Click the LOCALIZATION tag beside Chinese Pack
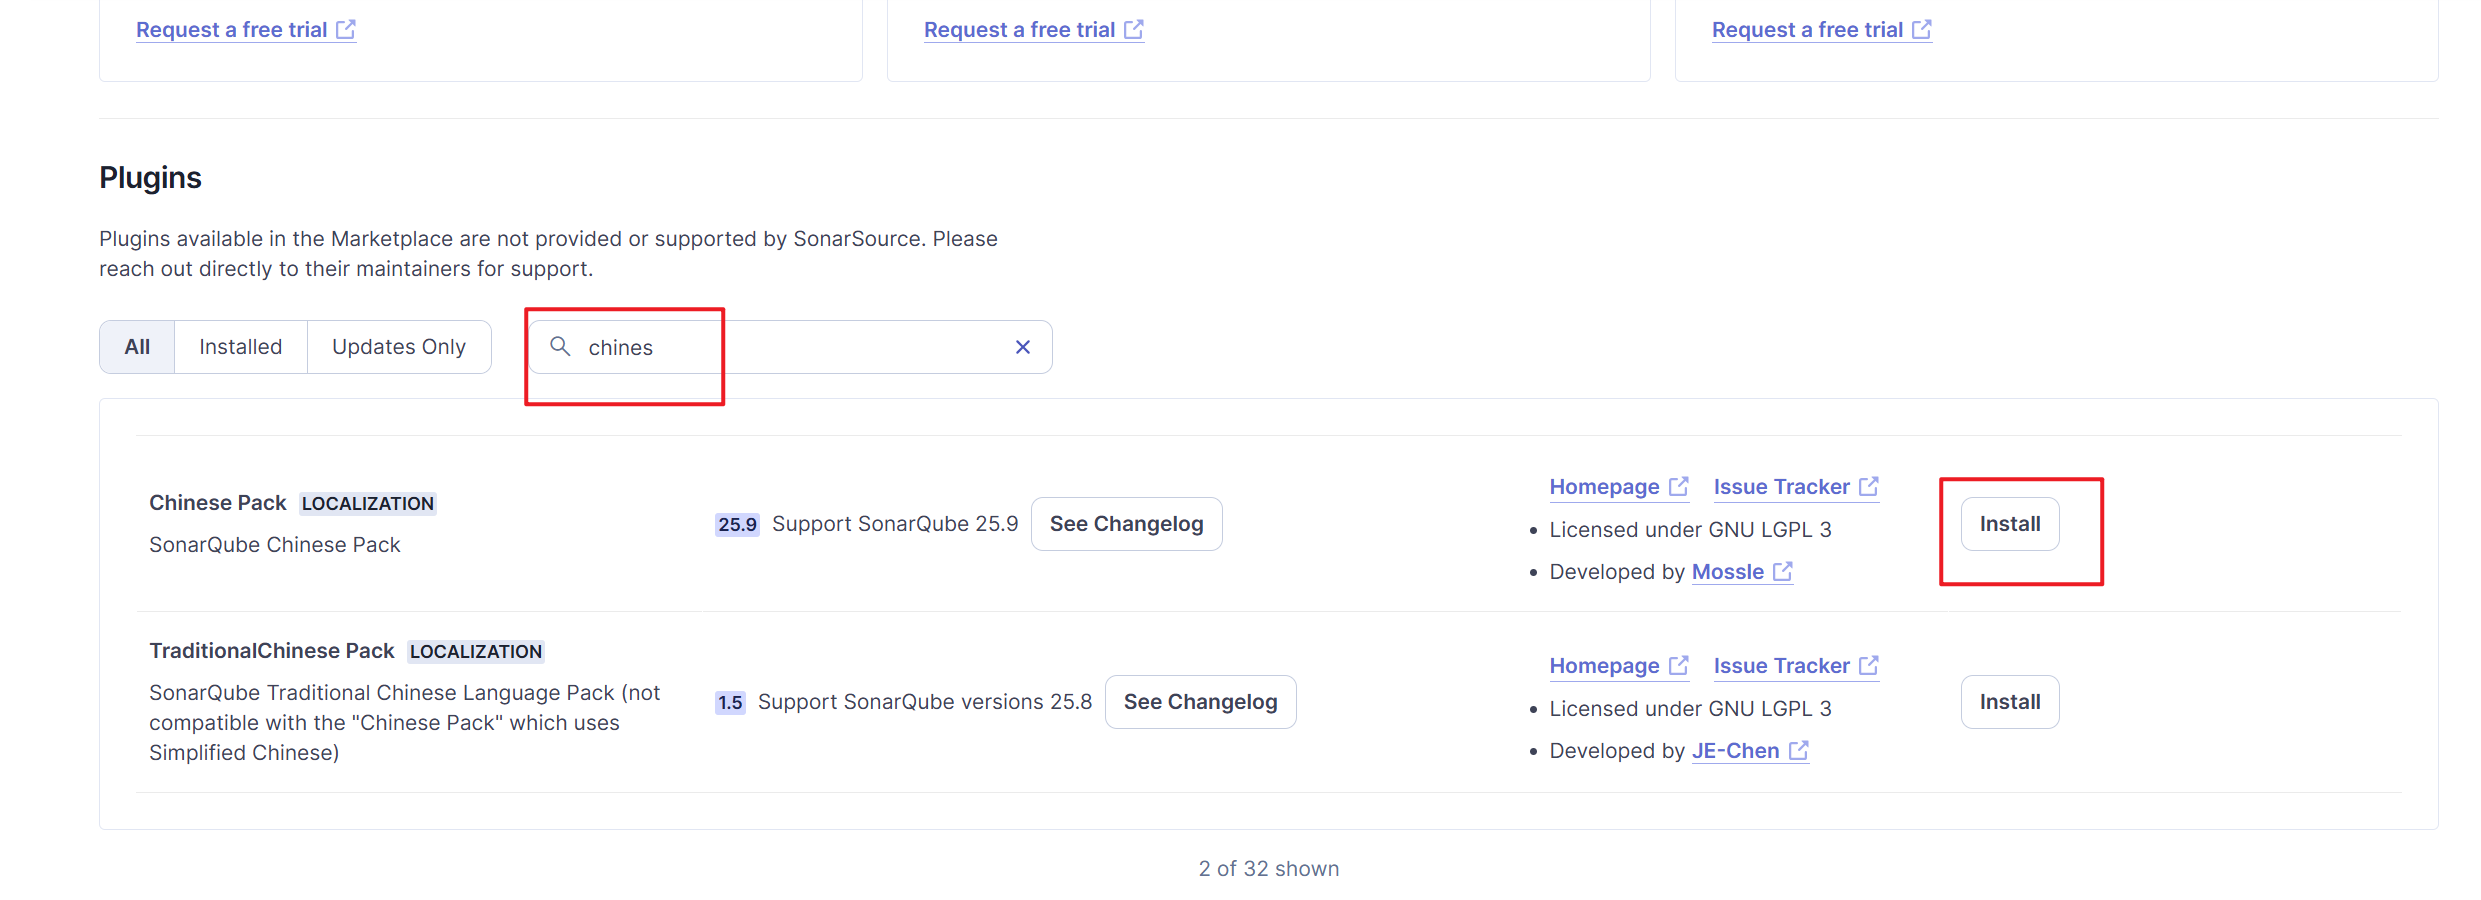This screenshot has width=2481, height=900. pos(368,503)
